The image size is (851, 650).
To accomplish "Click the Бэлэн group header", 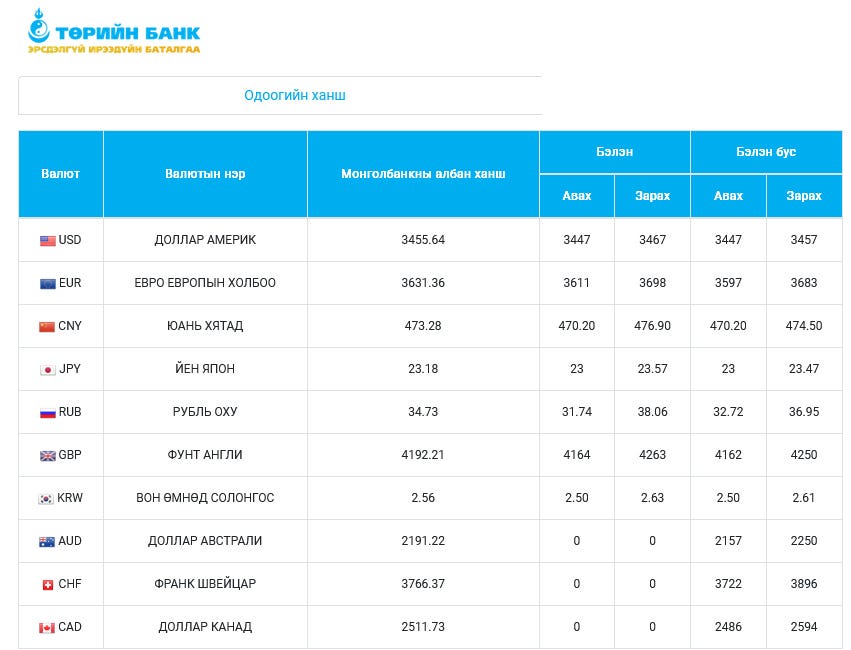I will click(614, 152).
